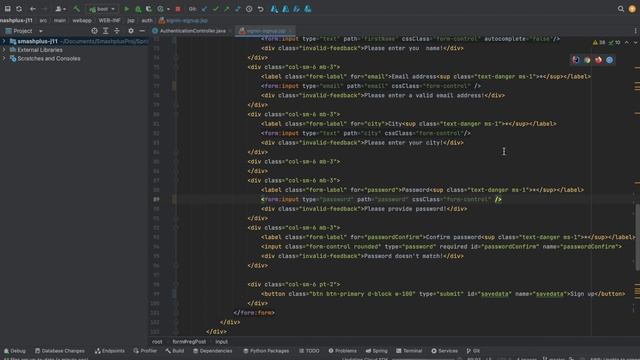
Task: Open the TODO tool window
Action: 309,351
